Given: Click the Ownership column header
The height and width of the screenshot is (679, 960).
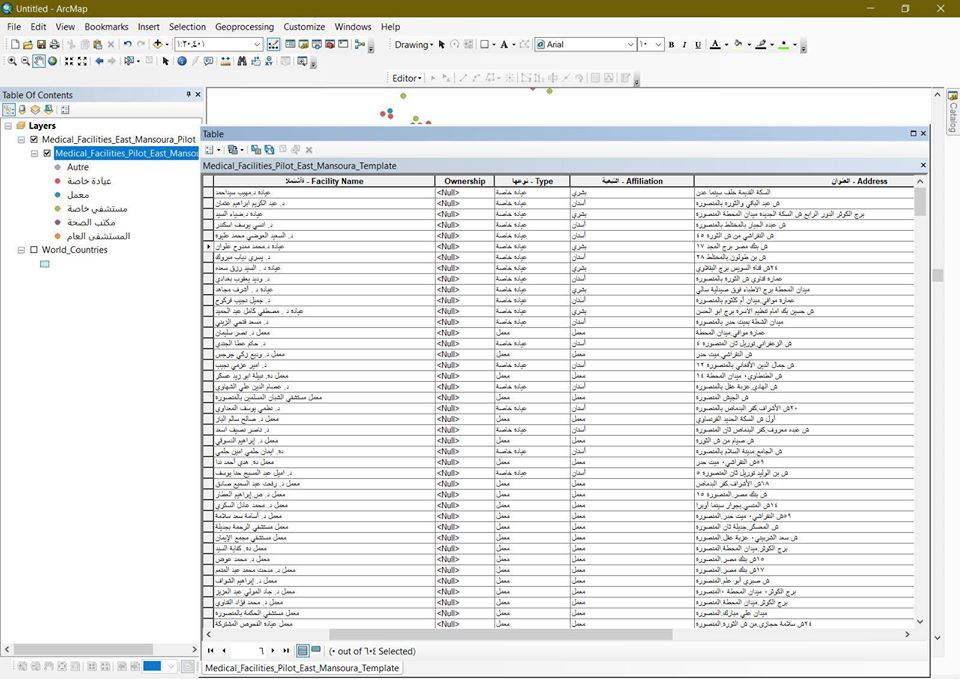Looking at the screenshot, I should coord(465,181).
